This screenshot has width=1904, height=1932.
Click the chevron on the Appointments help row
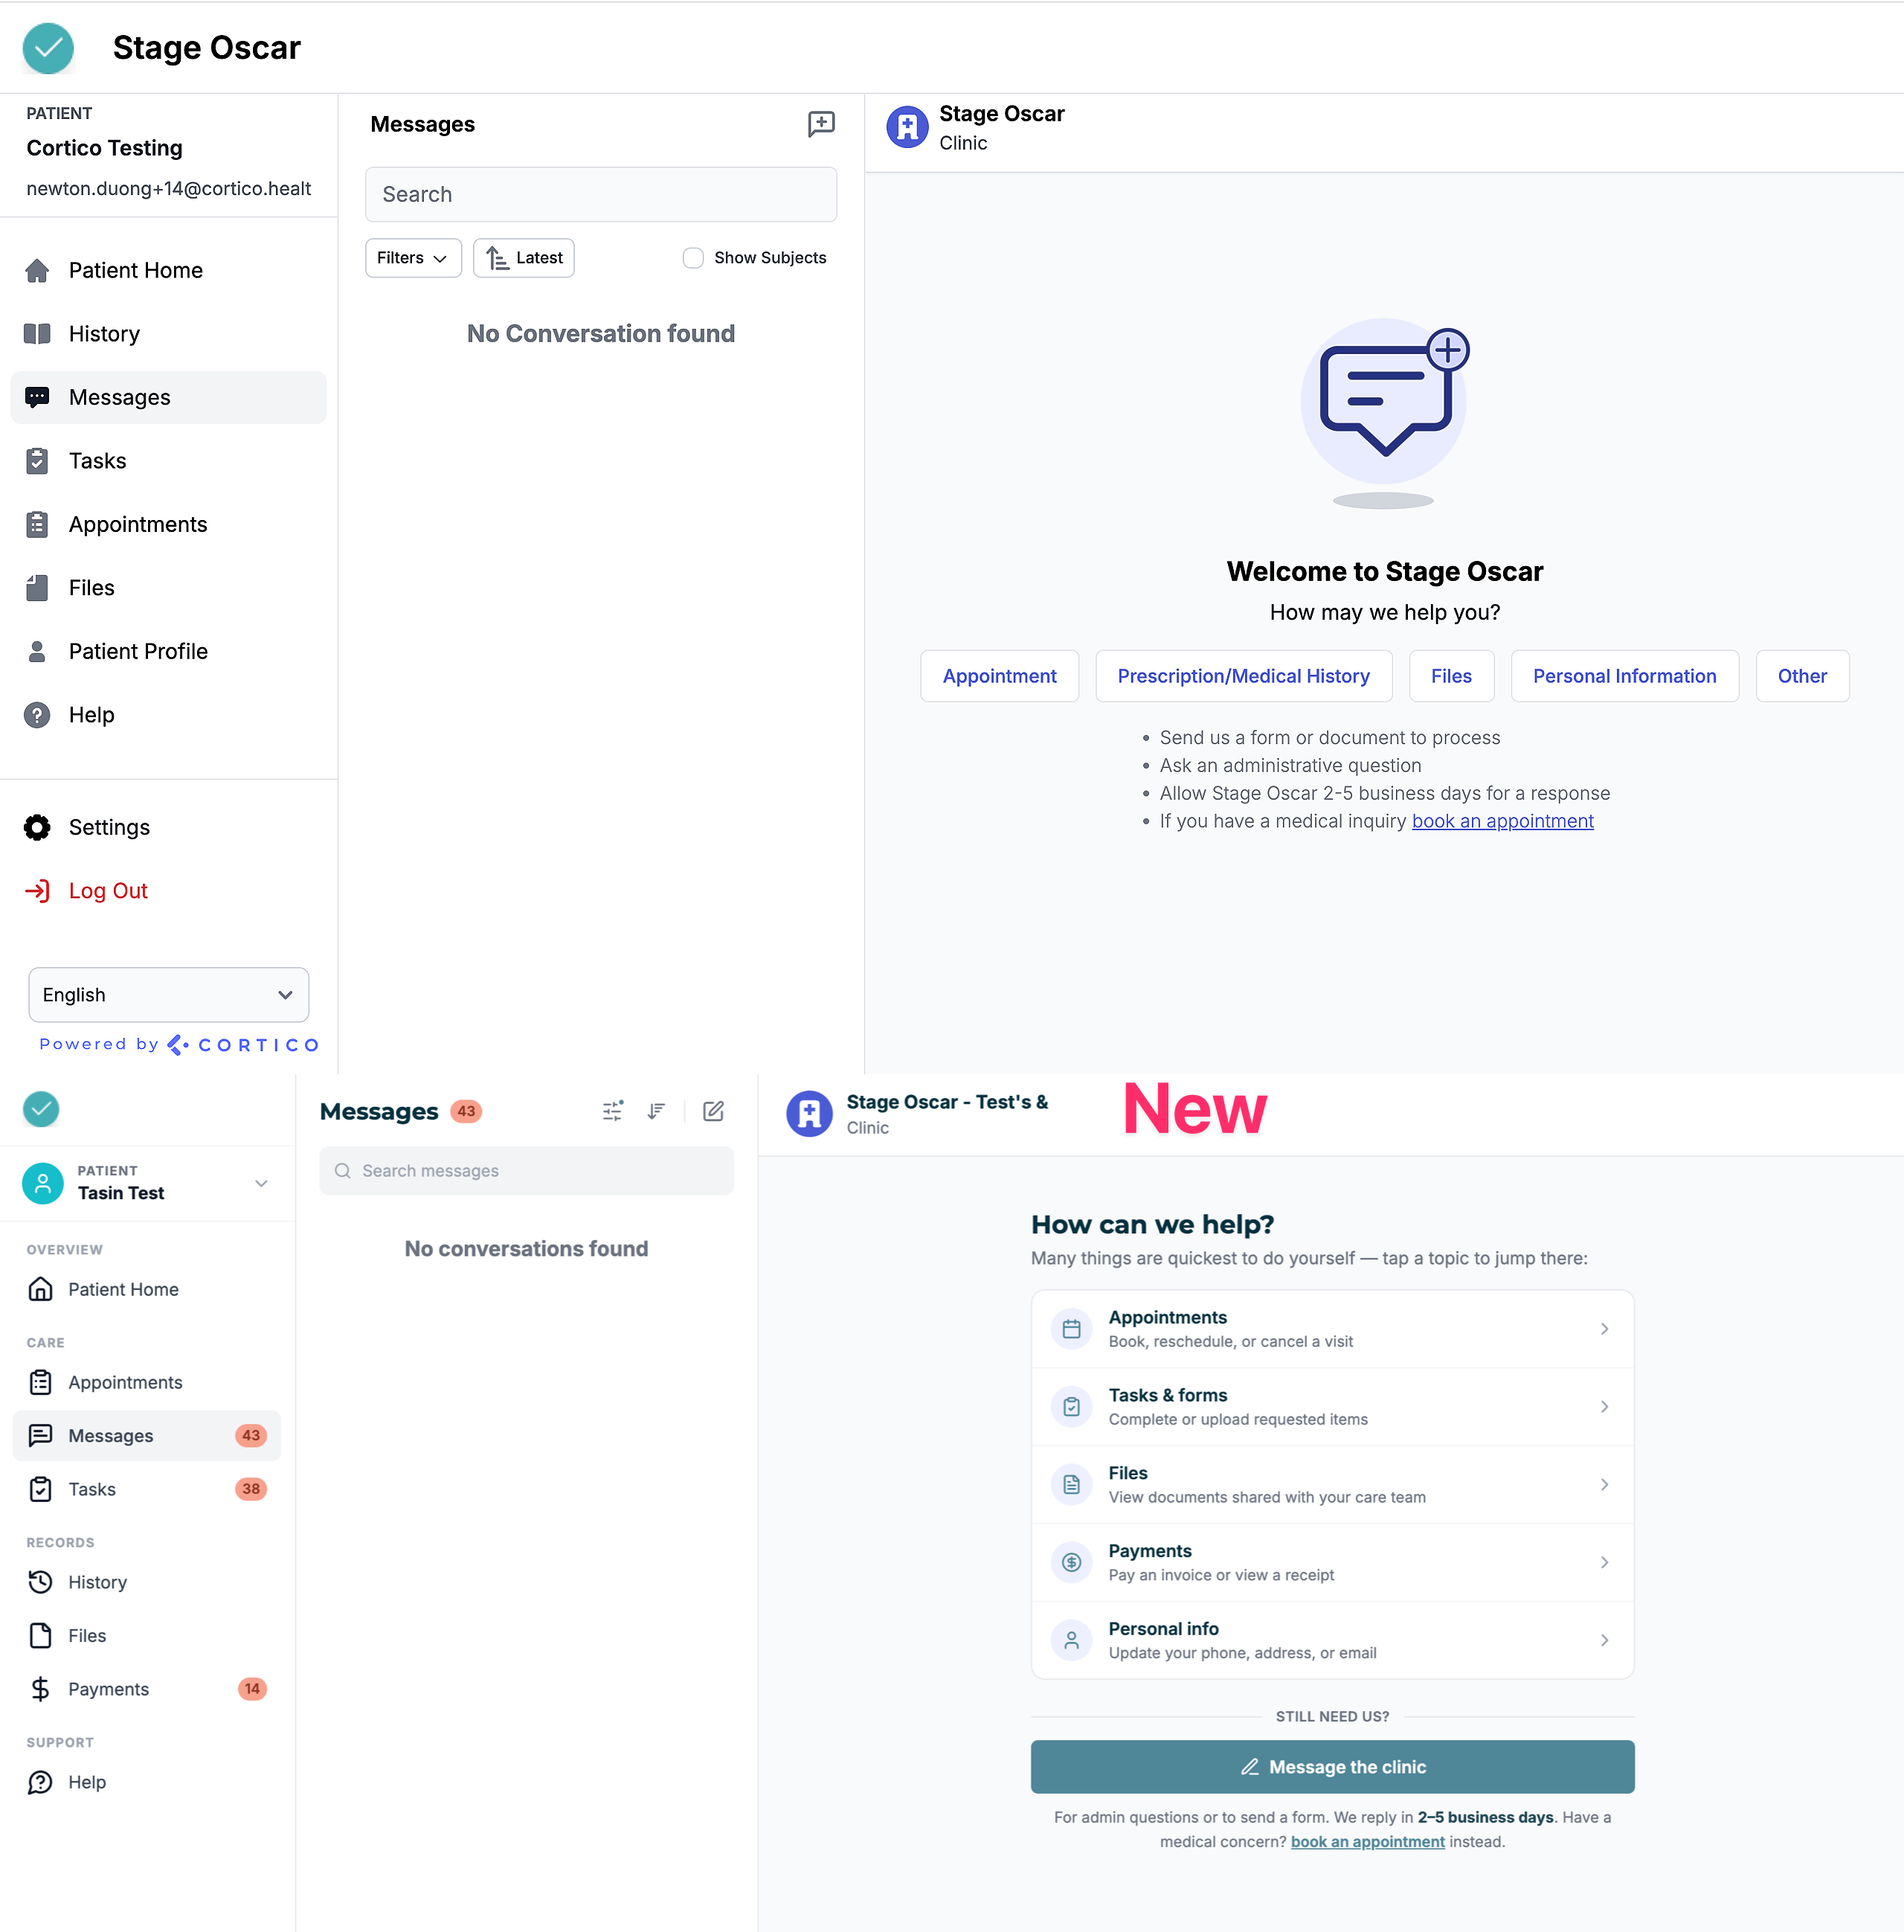click(x=1604, y=1329)
